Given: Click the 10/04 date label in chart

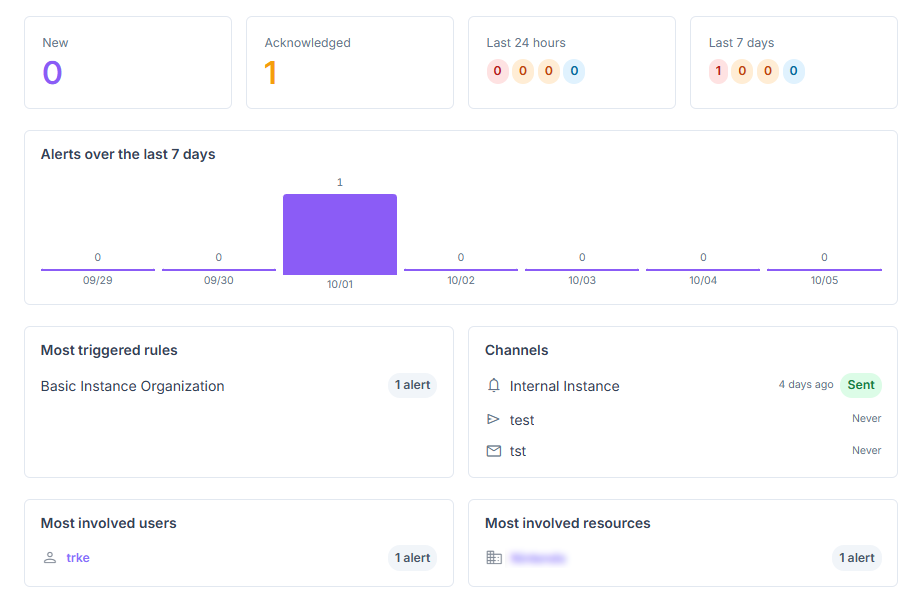Looking at the screenshot, I should tap(703, 280).
